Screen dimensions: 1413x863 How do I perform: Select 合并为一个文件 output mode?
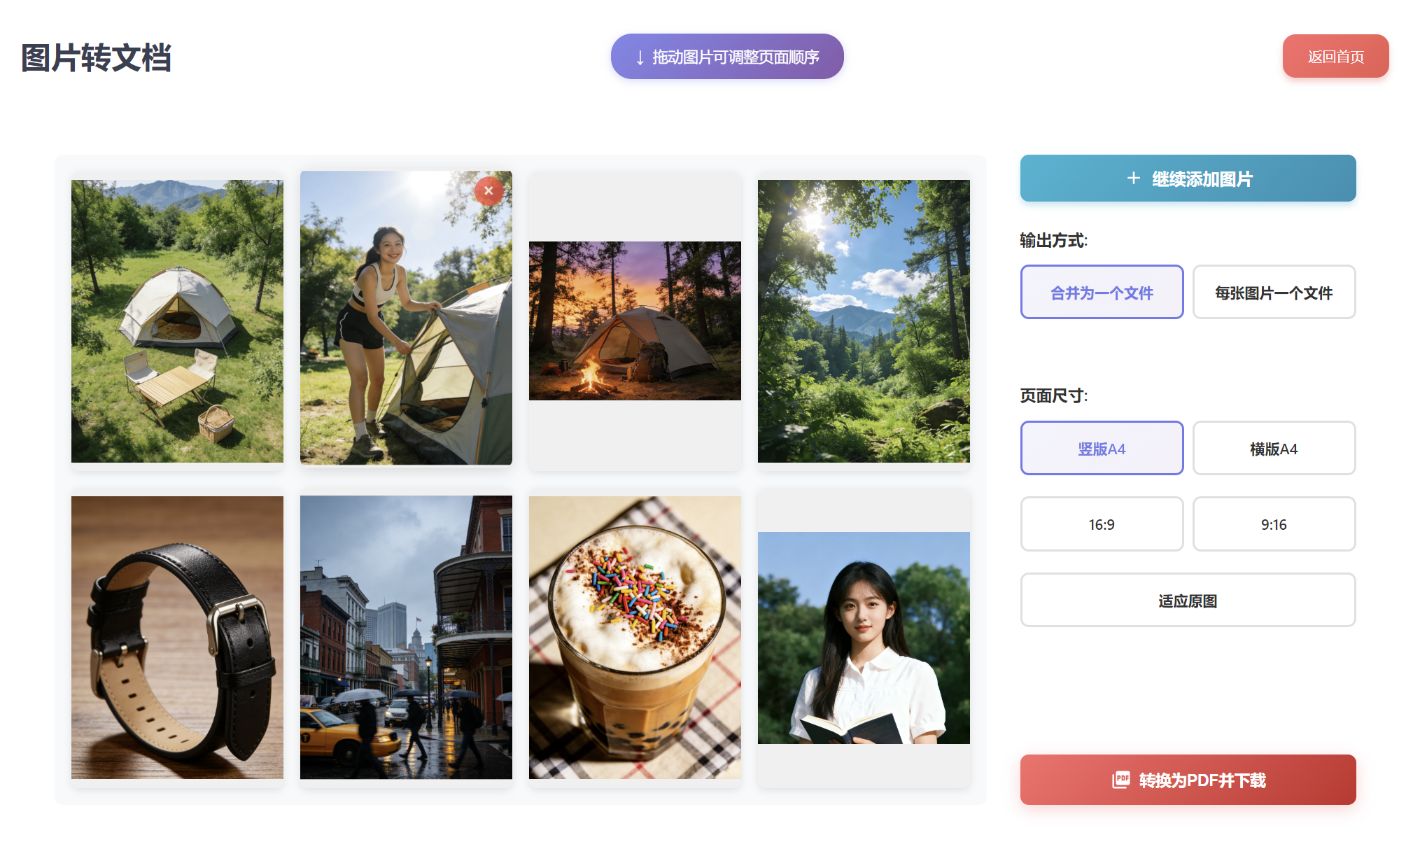coord(1102,292)
